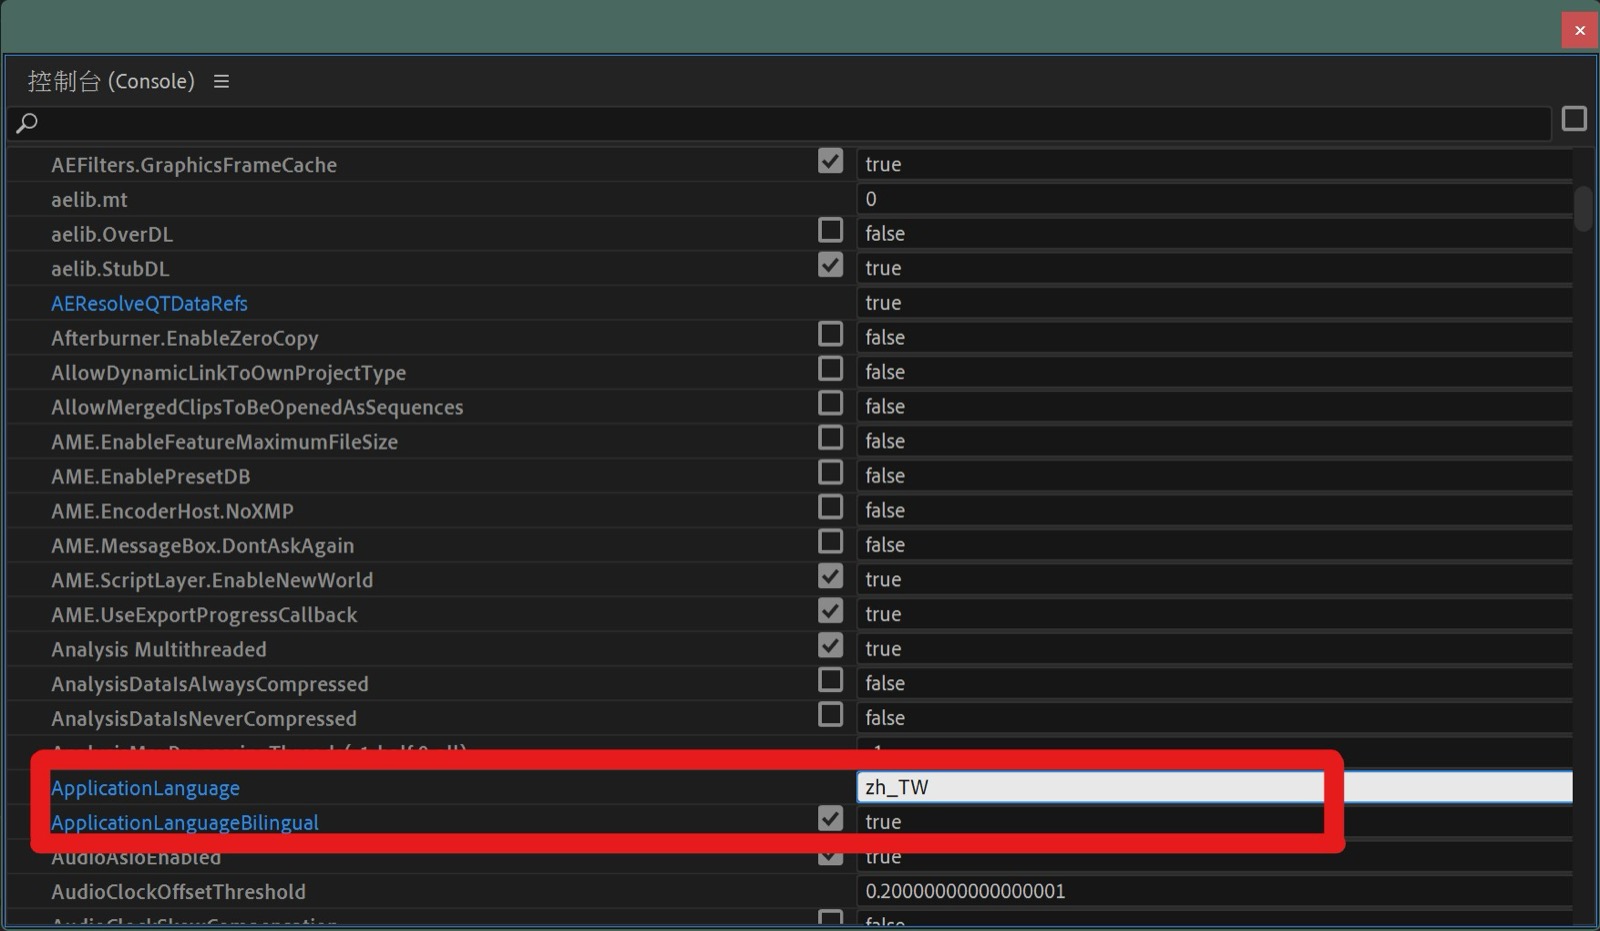This screenshot has height=931, width=1600.
Task: Click the magnifier search icon
Action: (27, 123)
